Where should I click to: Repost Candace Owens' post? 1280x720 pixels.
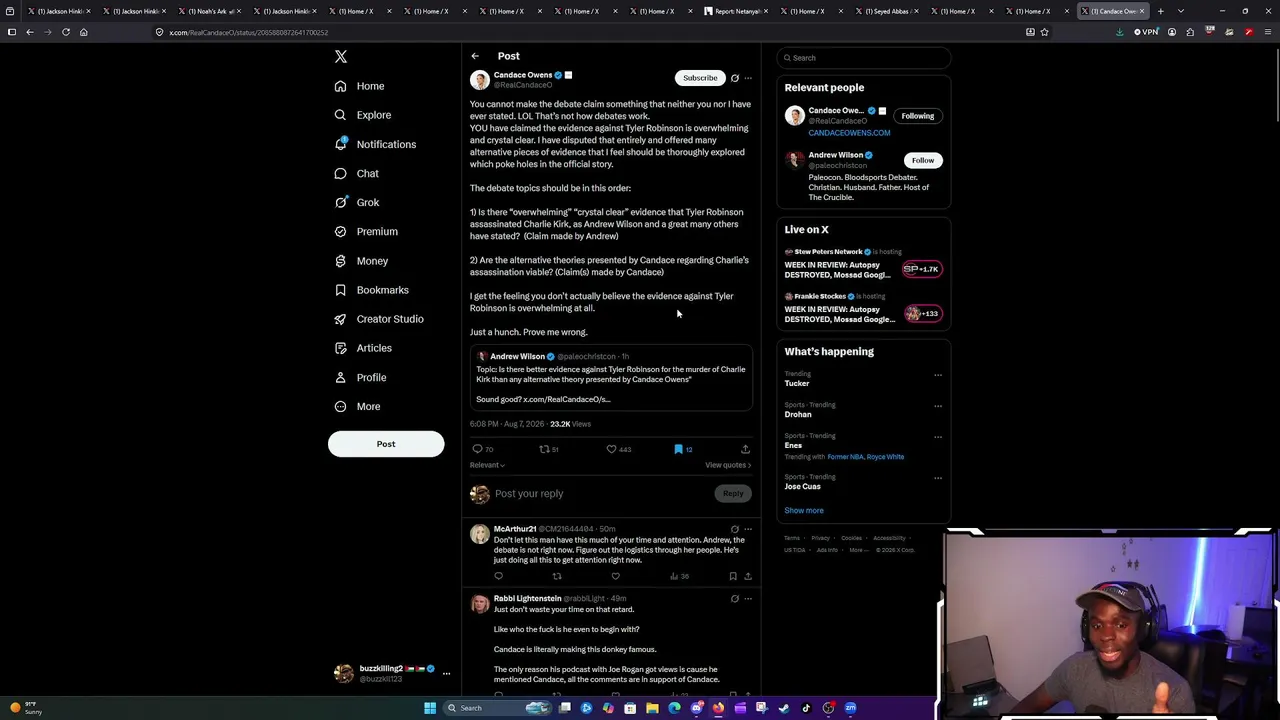tap(544, 449)
